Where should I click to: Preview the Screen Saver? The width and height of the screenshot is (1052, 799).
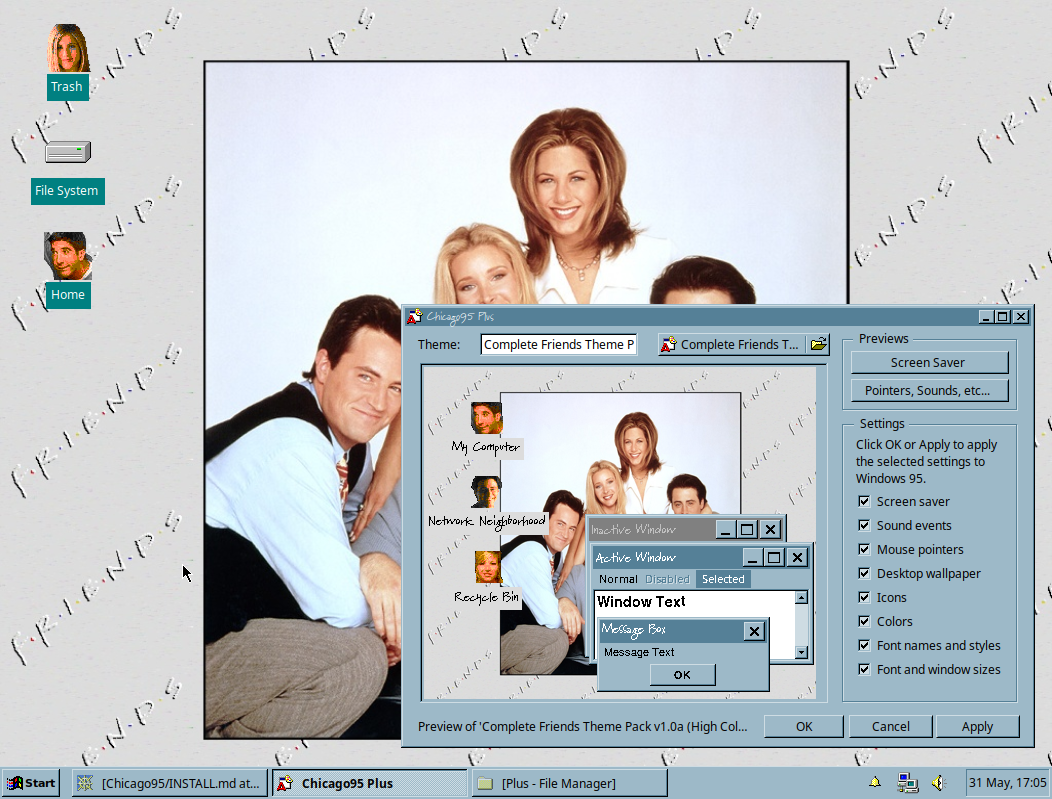[929, 362]
